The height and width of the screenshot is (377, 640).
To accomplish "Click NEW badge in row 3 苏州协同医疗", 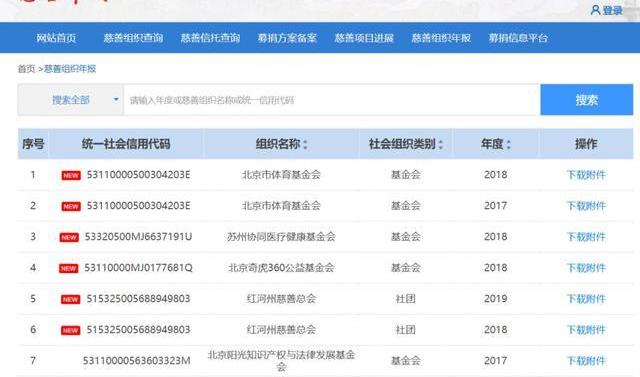I will pyautogui.click(x=69, y=237).
